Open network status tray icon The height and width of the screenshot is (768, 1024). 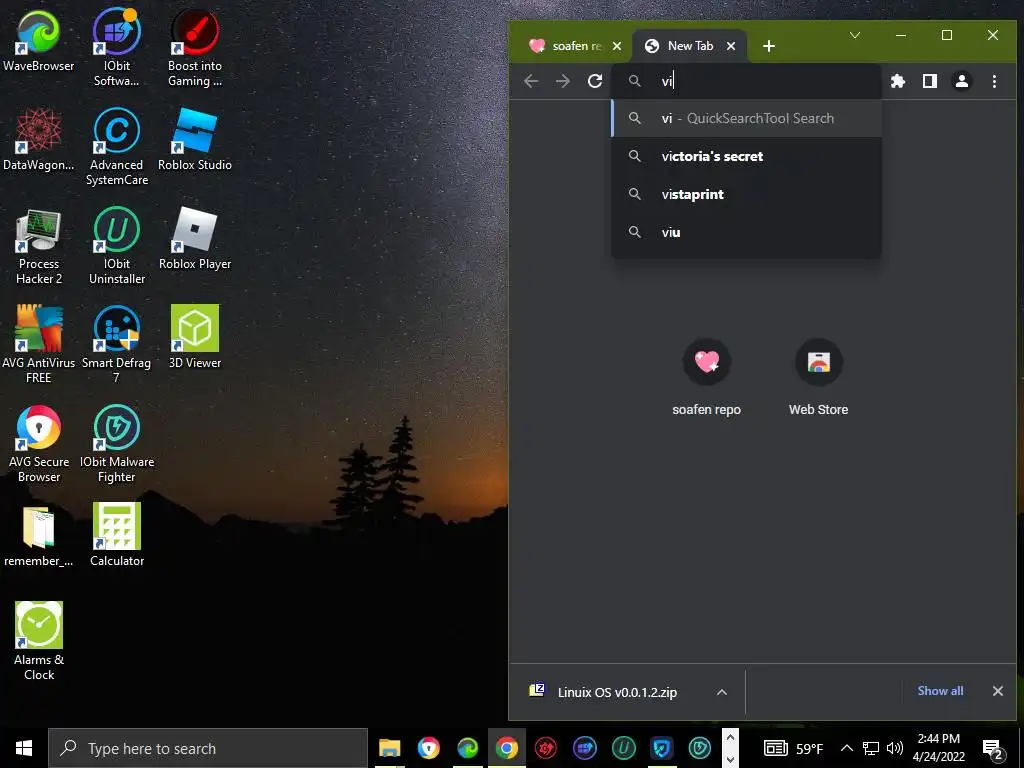(x=871, y=748)
